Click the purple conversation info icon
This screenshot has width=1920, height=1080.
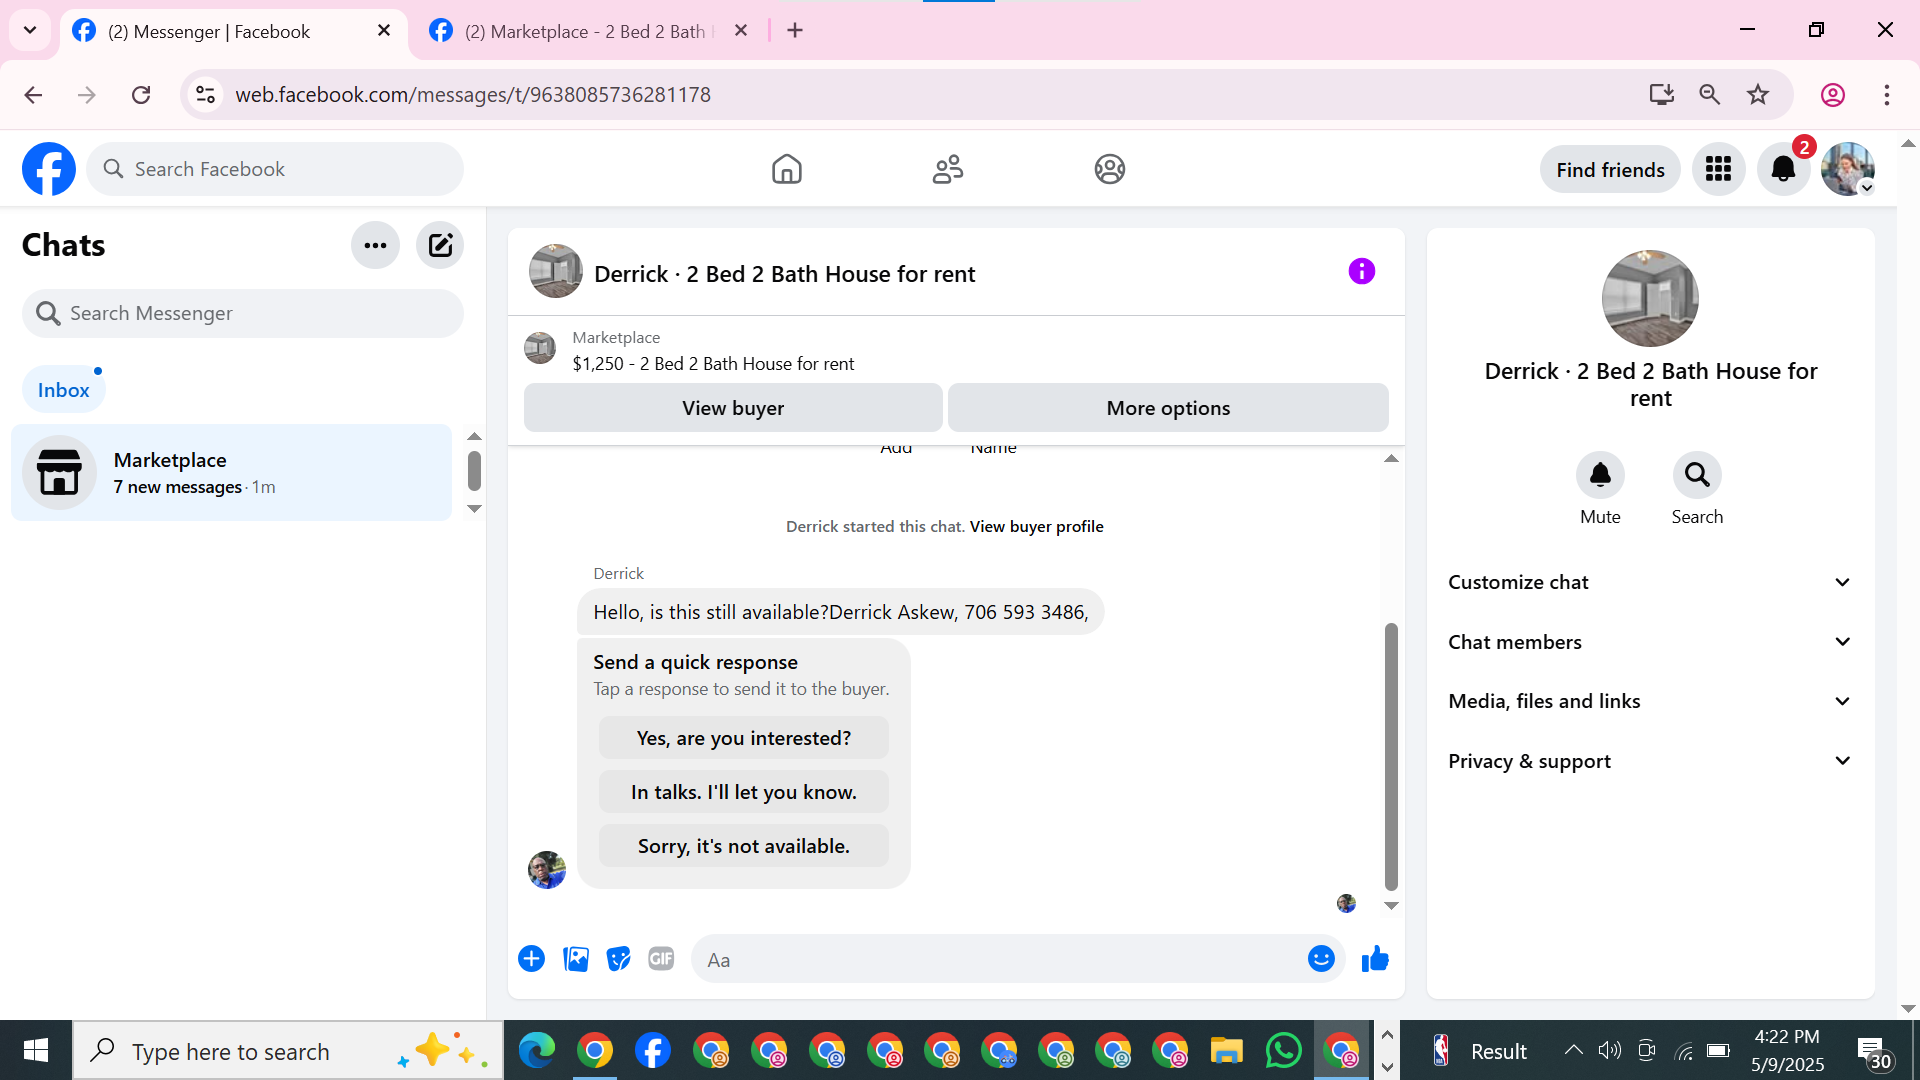pos(1361,271)
